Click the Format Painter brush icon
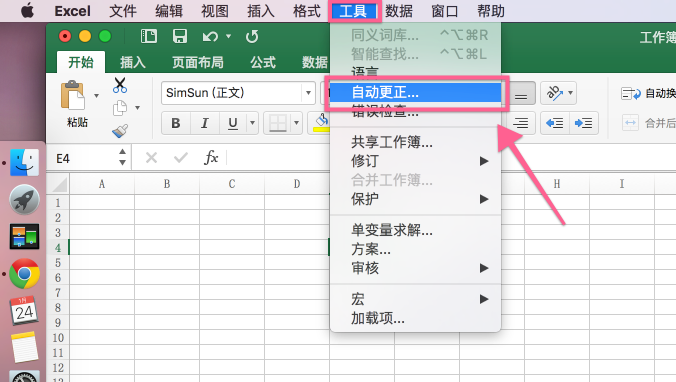This screenshot has height=382, width=676. point(120,131)
